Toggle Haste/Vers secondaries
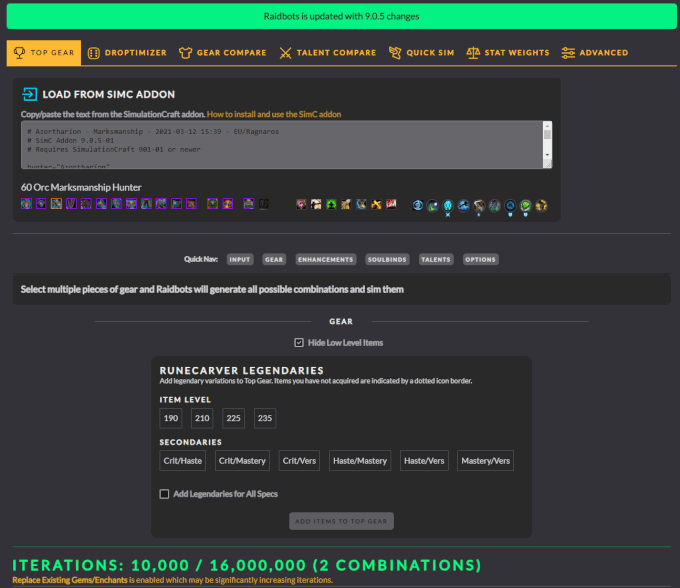This screenshot has height=588, width=680. tap(424, 461)
